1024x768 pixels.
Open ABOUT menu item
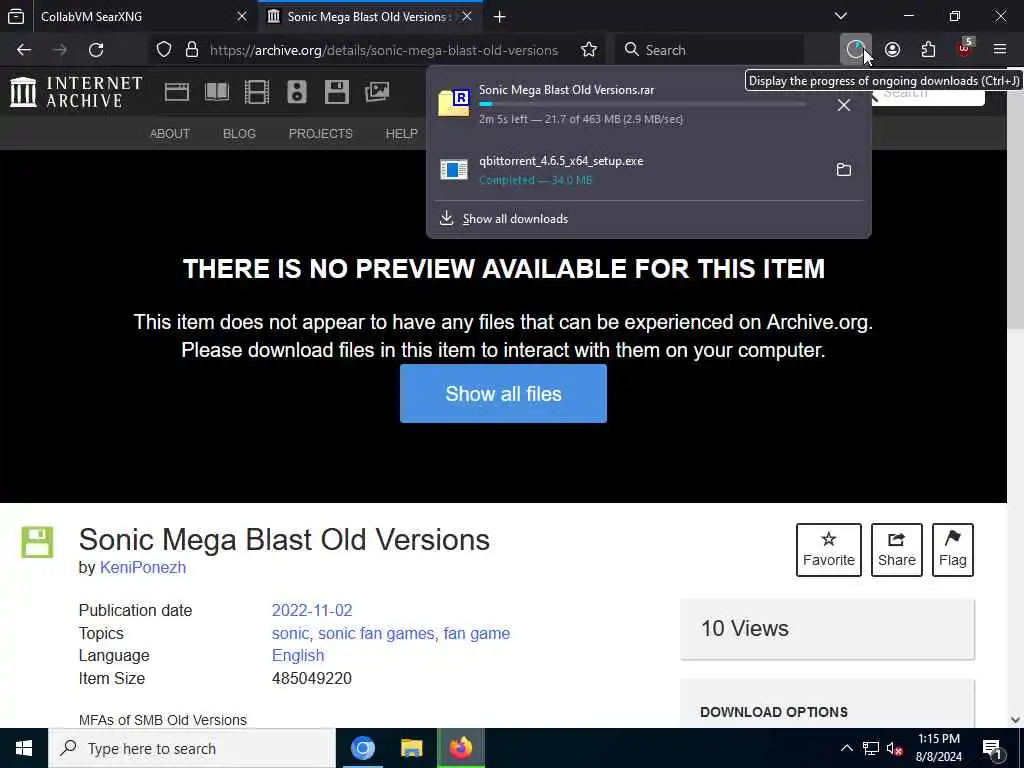(170, 133)
